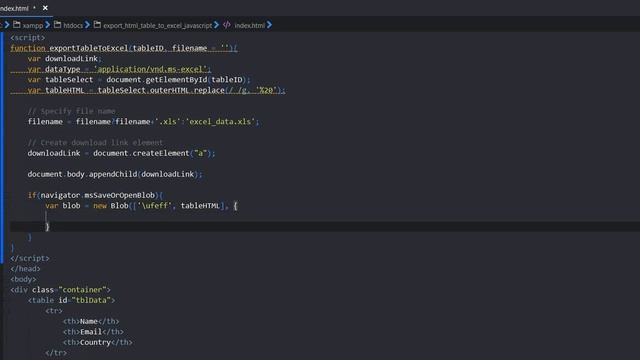Close the index.html tab
The height and width of the screenshot is (360, 640).
45,8
